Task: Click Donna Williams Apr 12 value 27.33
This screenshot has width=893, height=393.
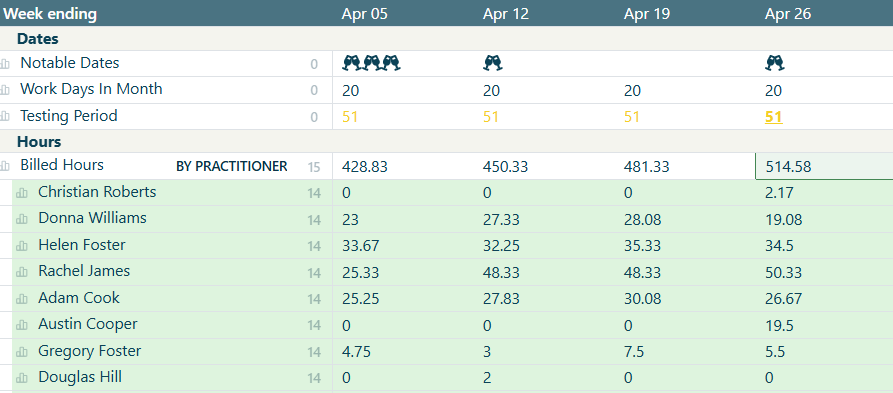Action: click(x=501, y=220)
